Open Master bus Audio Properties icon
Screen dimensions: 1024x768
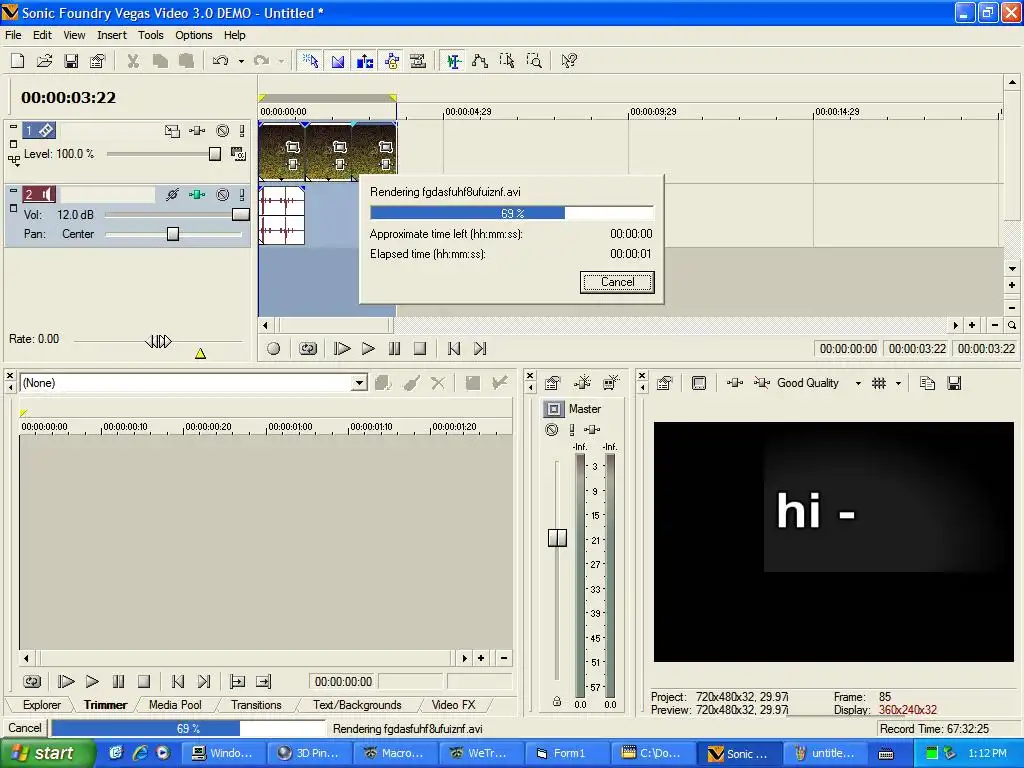point(552,383)
